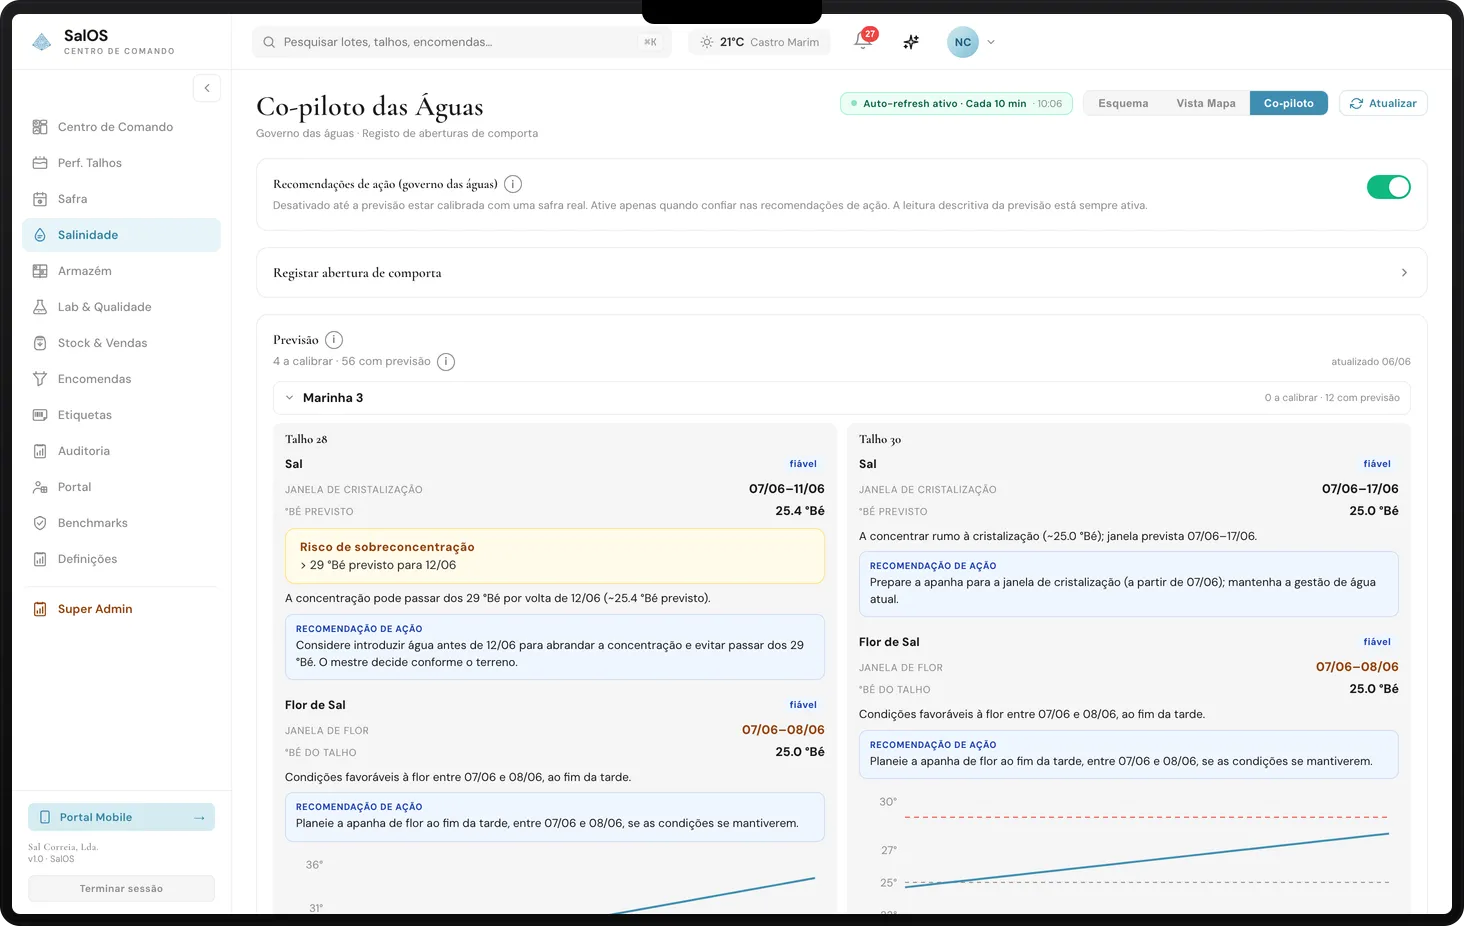Click the sparkles assistant icon in header
Image resolution: width=1464 pixels, height=926 pixels.
click(911, 42)
